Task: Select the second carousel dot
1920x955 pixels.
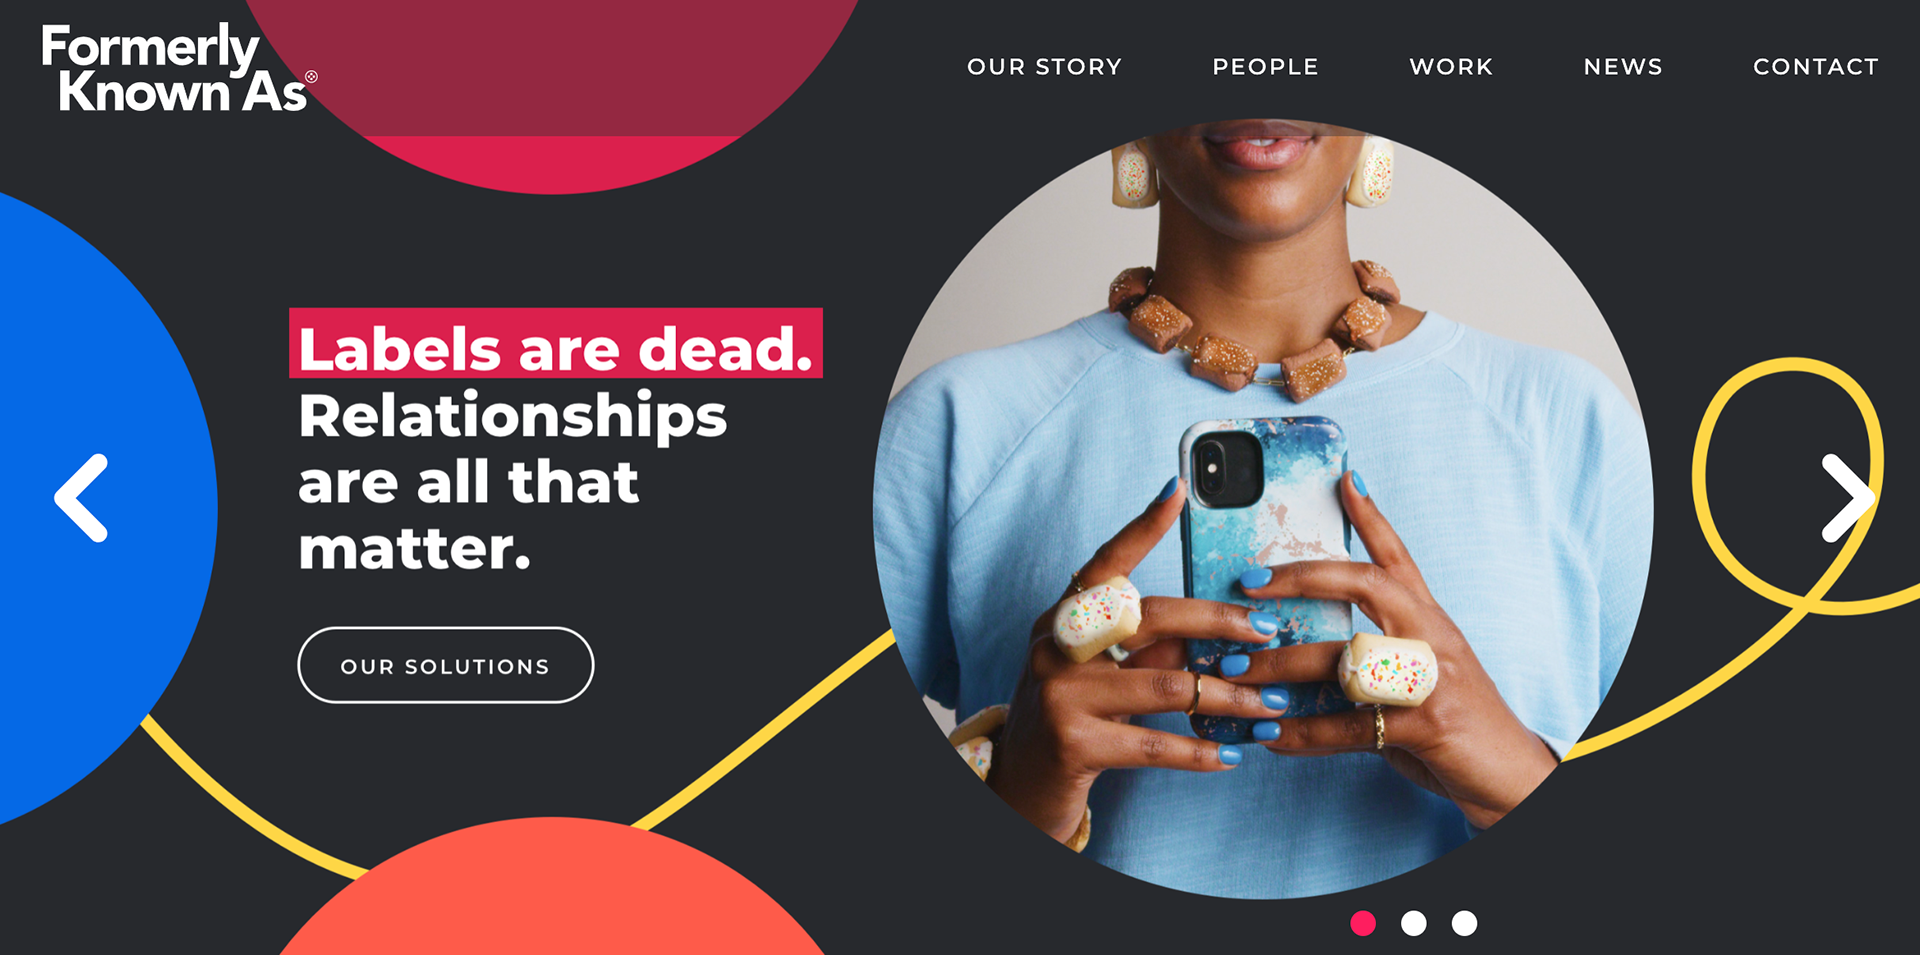Action: click(x=1414, y=923)
